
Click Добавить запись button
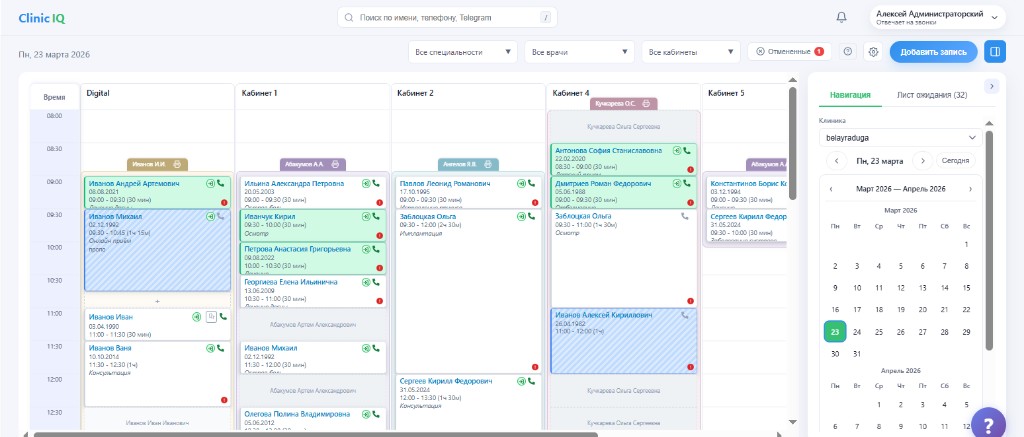tap(933, 51)
